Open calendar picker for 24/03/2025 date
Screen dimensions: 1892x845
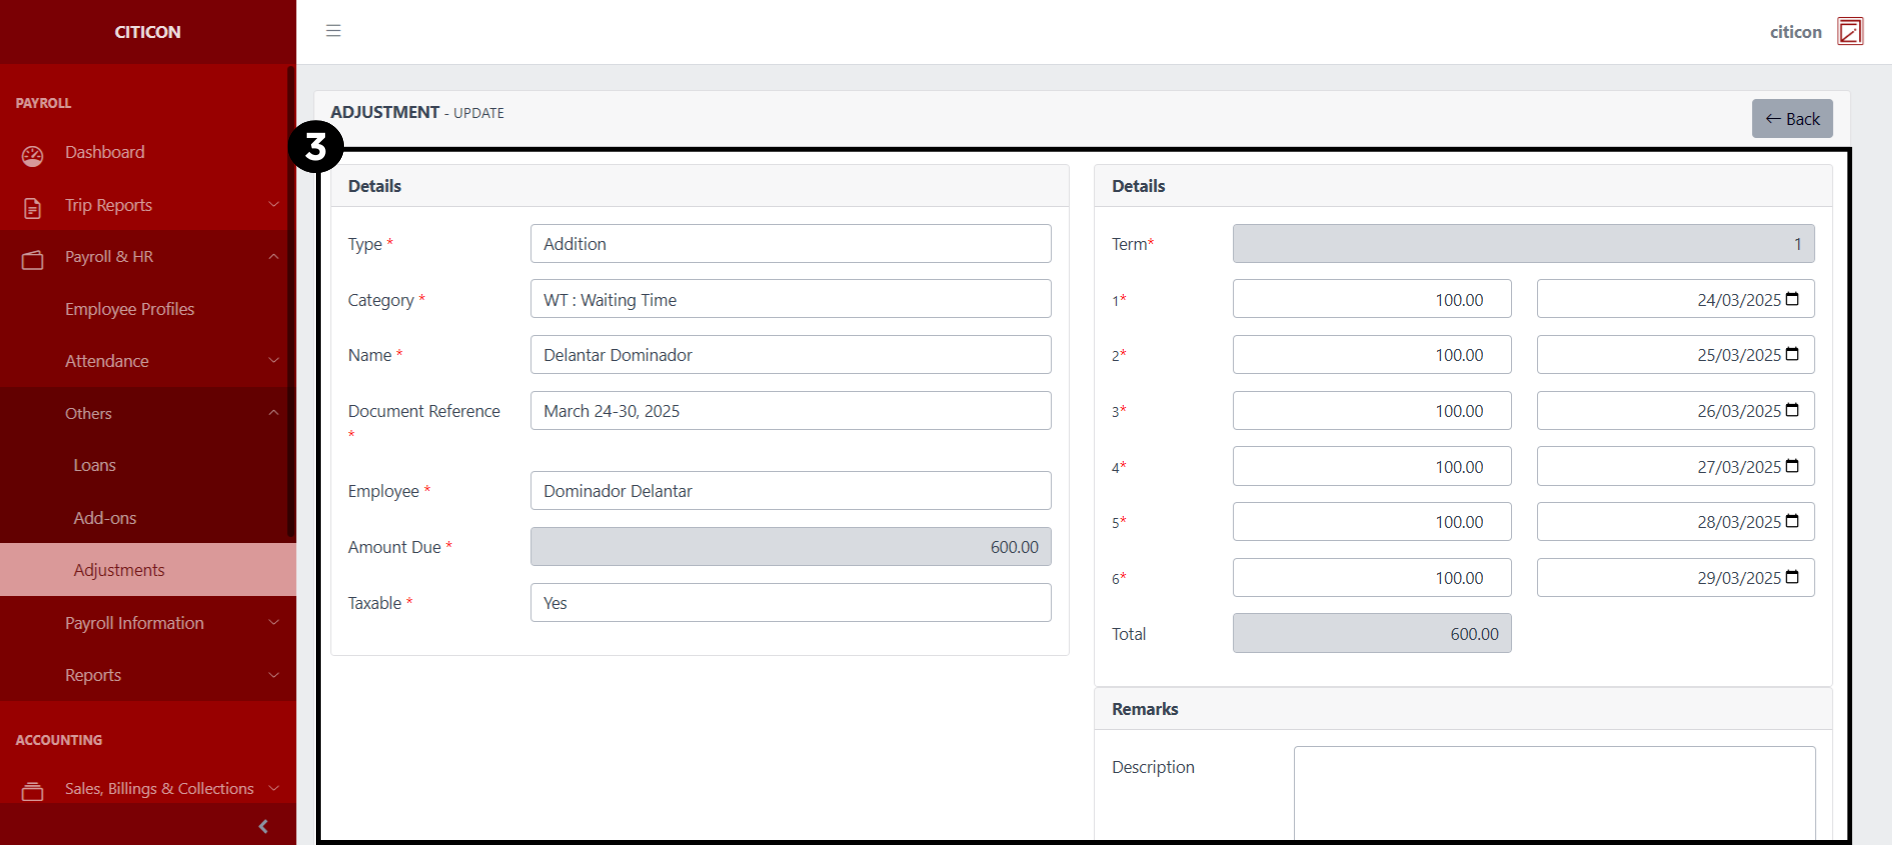[1792, 299]
